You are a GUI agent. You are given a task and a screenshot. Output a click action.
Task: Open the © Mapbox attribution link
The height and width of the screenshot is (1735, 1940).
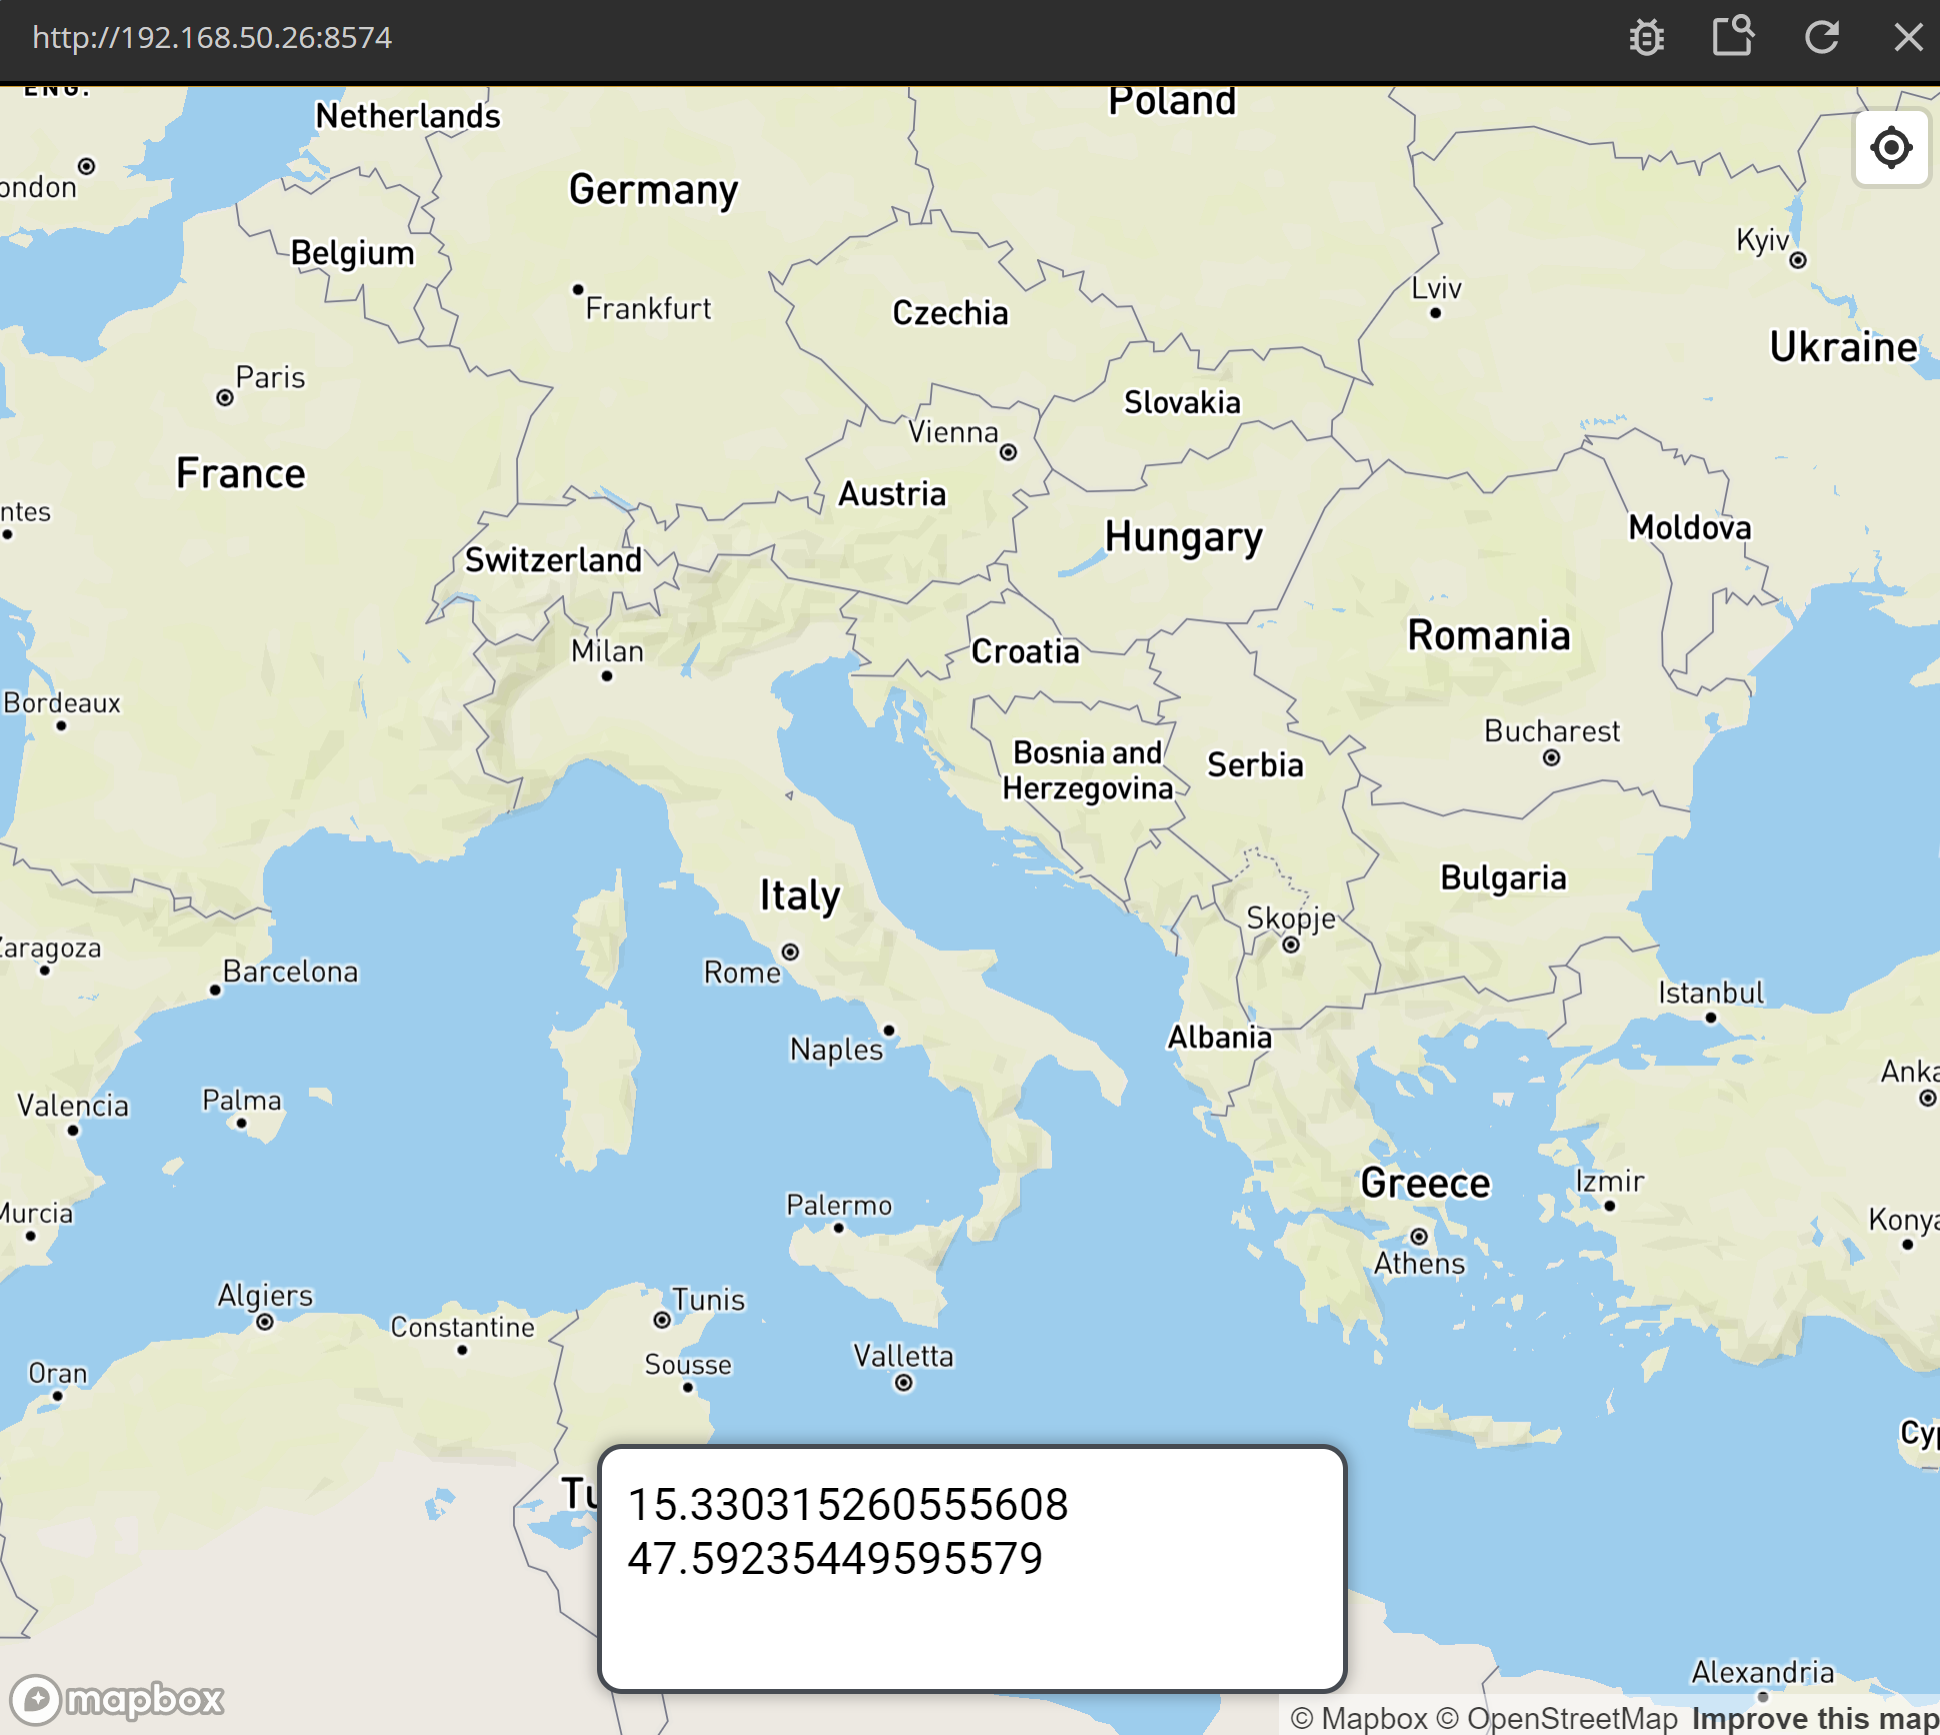tap(1358, 1718)
